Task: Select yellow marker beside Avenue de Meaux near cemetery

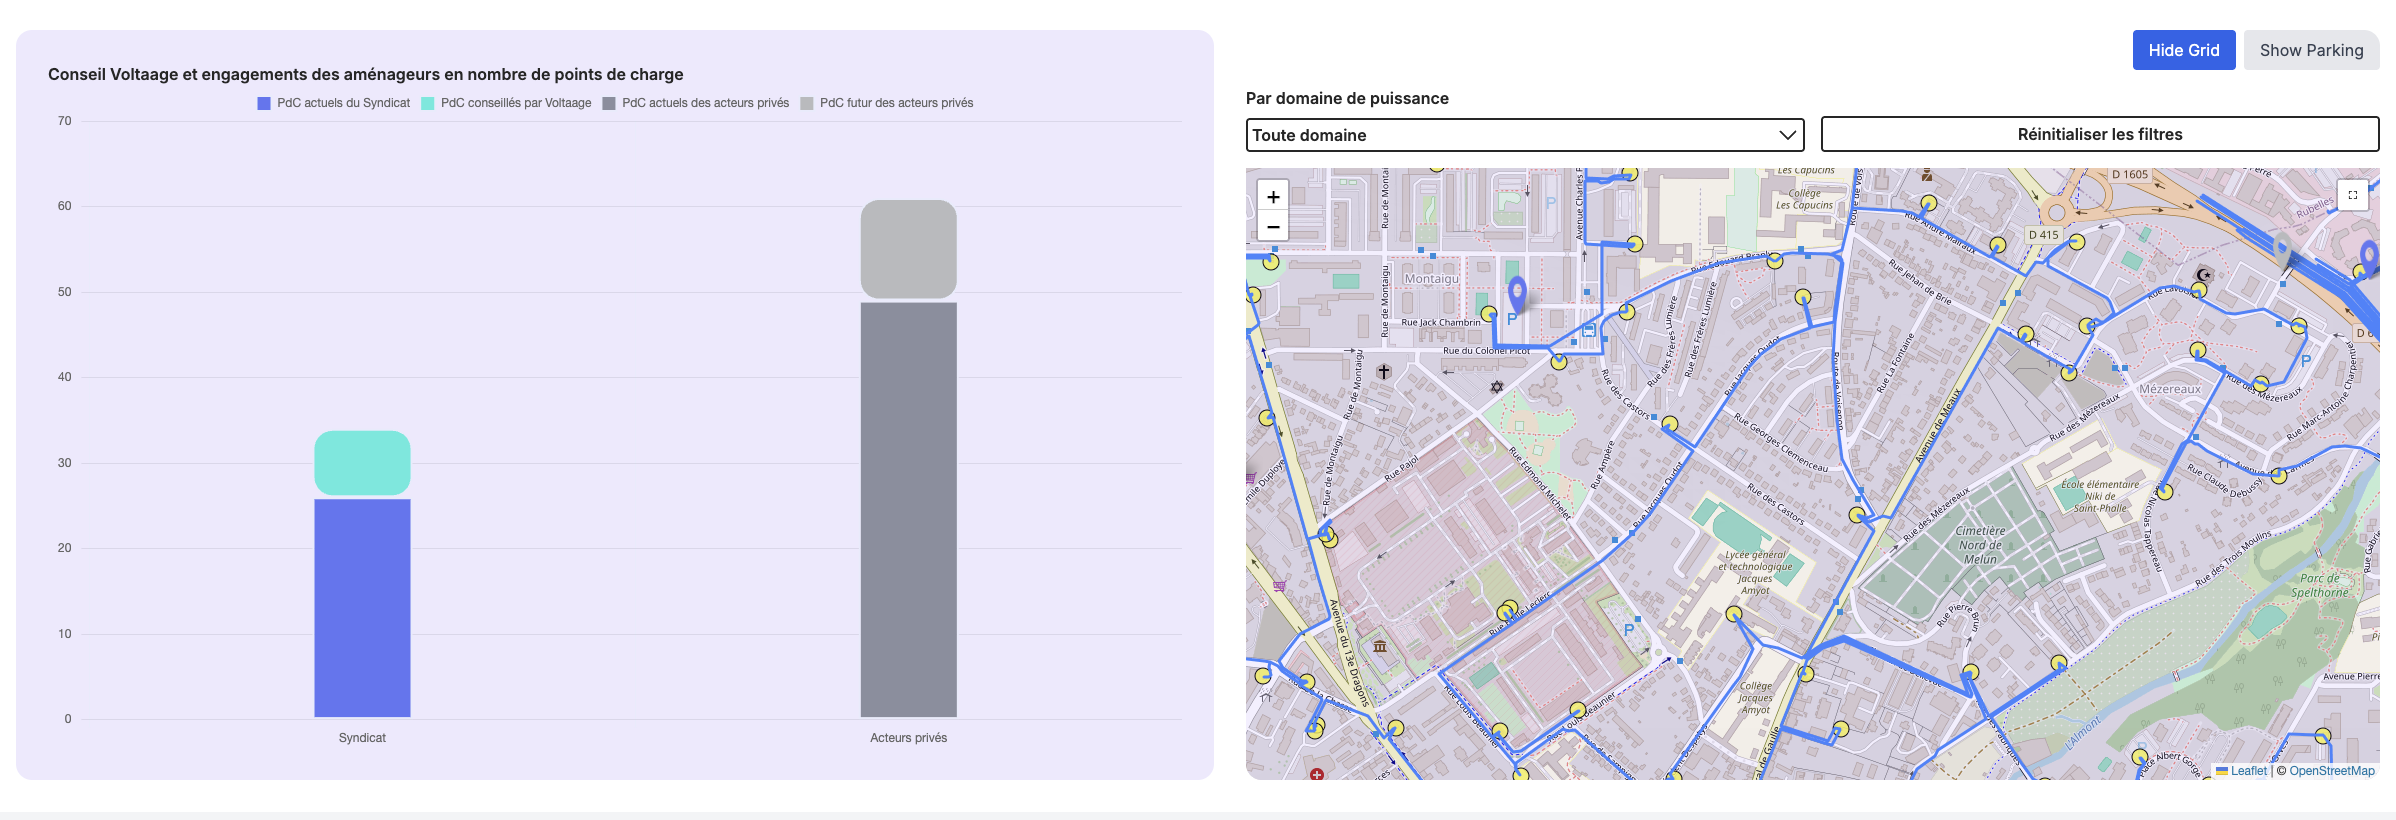Action: point(1857,516)
